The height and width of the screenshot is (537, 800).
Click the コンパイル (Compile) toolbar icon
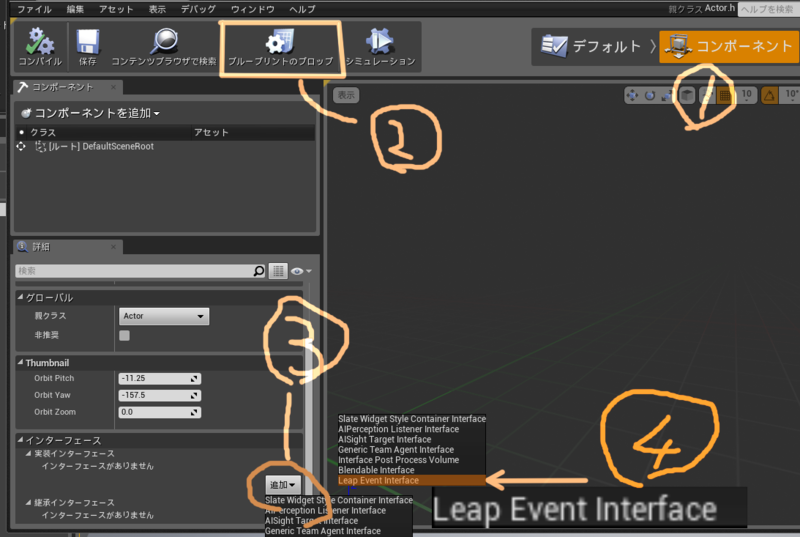click(x=40, y=41)
